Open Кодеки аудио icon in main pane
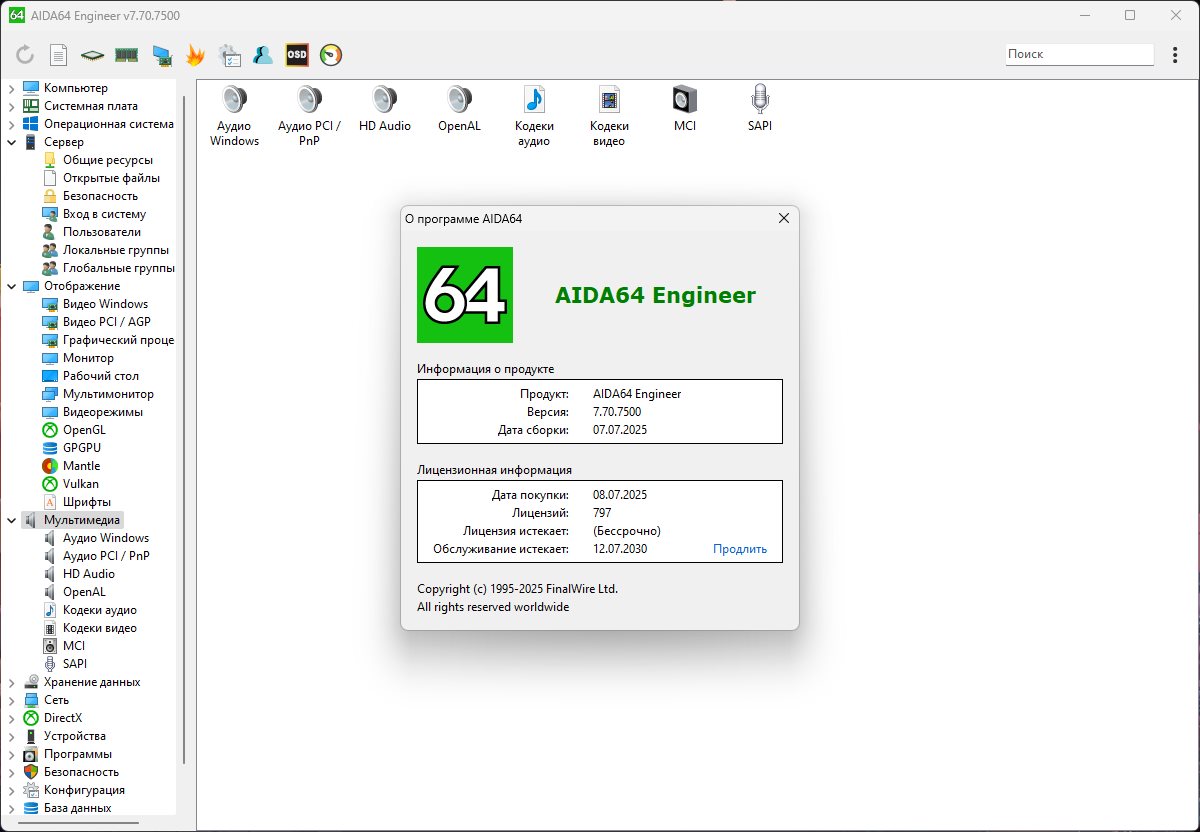This screenshot has width=1200, height=832. (x=534, y=116)
